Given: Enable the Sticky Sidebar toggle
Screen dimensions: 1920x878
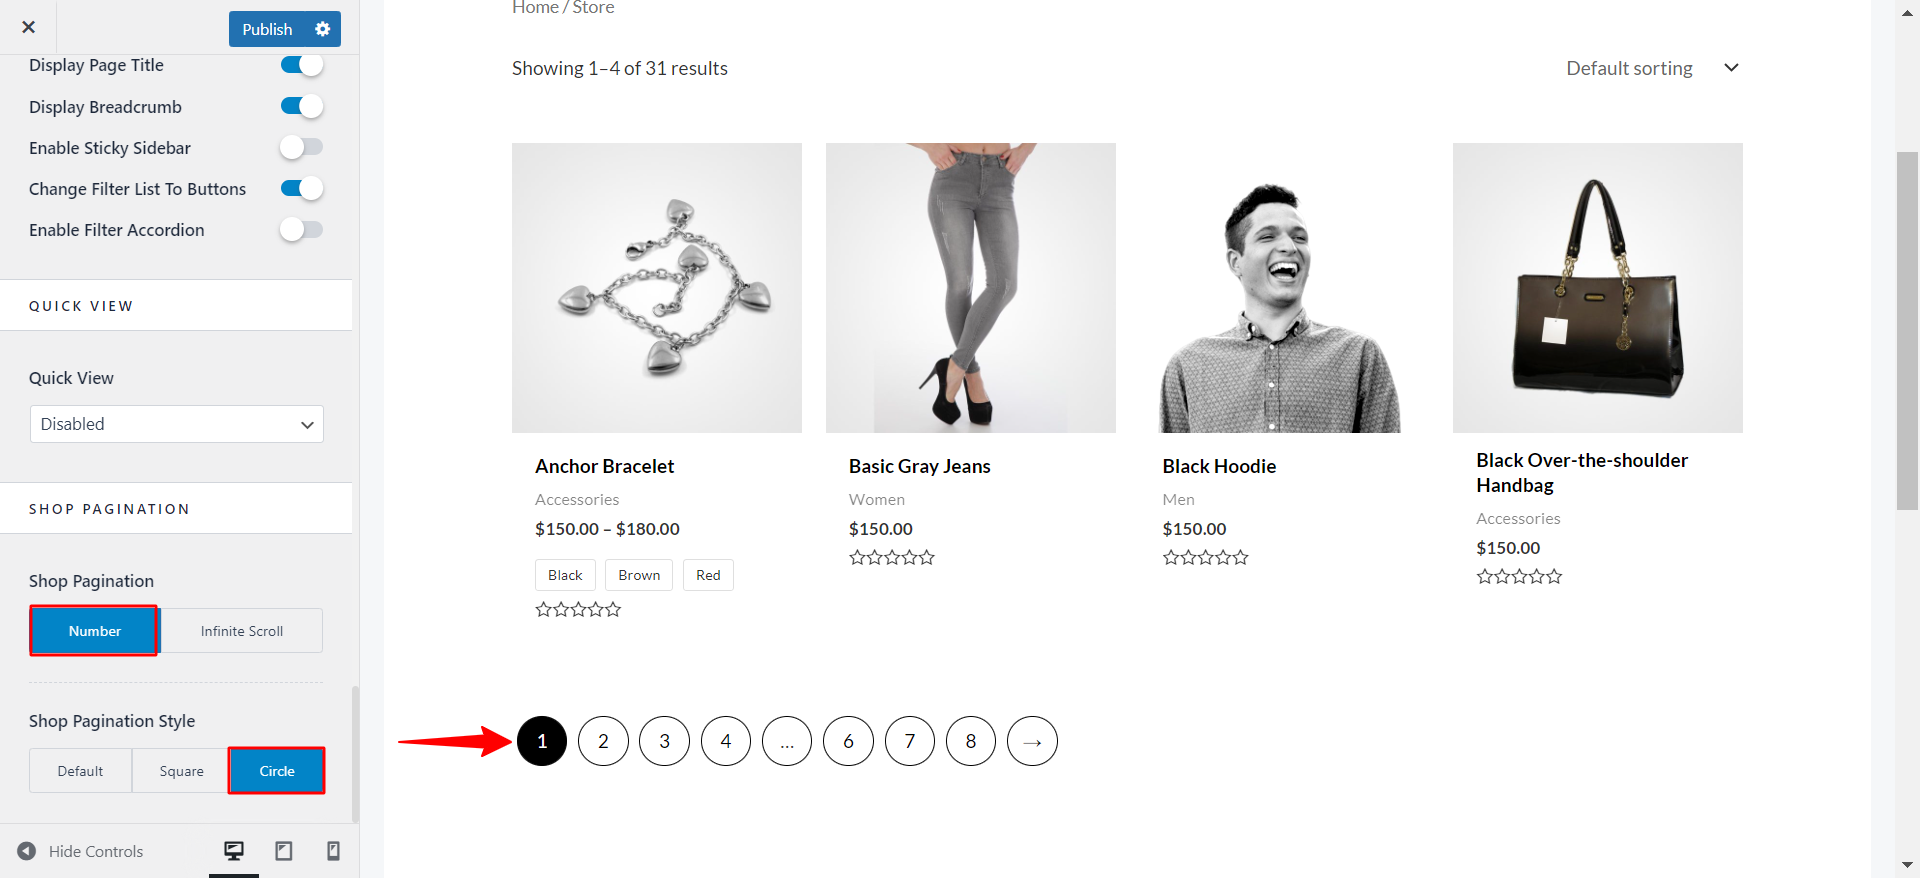Looking at the screenshot, I should 302,147.
